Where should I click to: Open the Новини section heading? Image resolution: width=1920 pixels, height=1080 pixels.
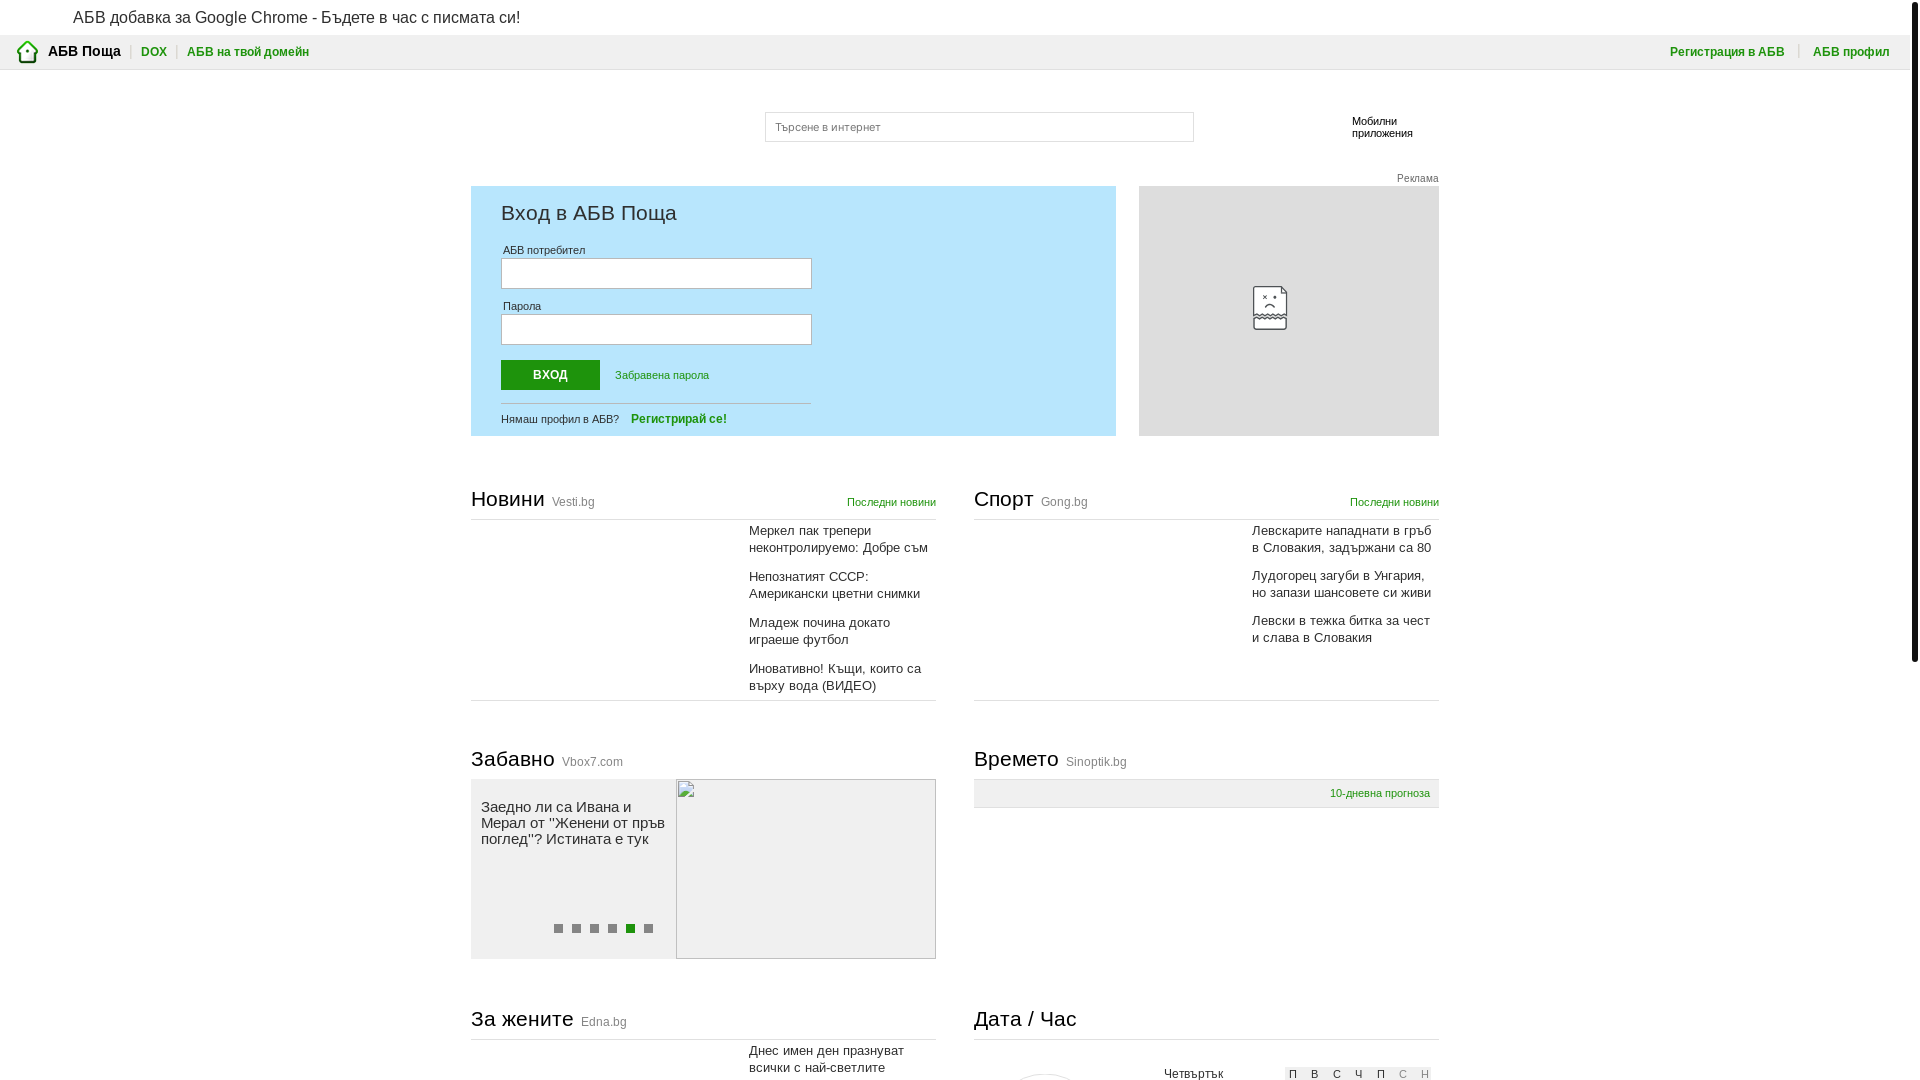click(x=508, y=499)
